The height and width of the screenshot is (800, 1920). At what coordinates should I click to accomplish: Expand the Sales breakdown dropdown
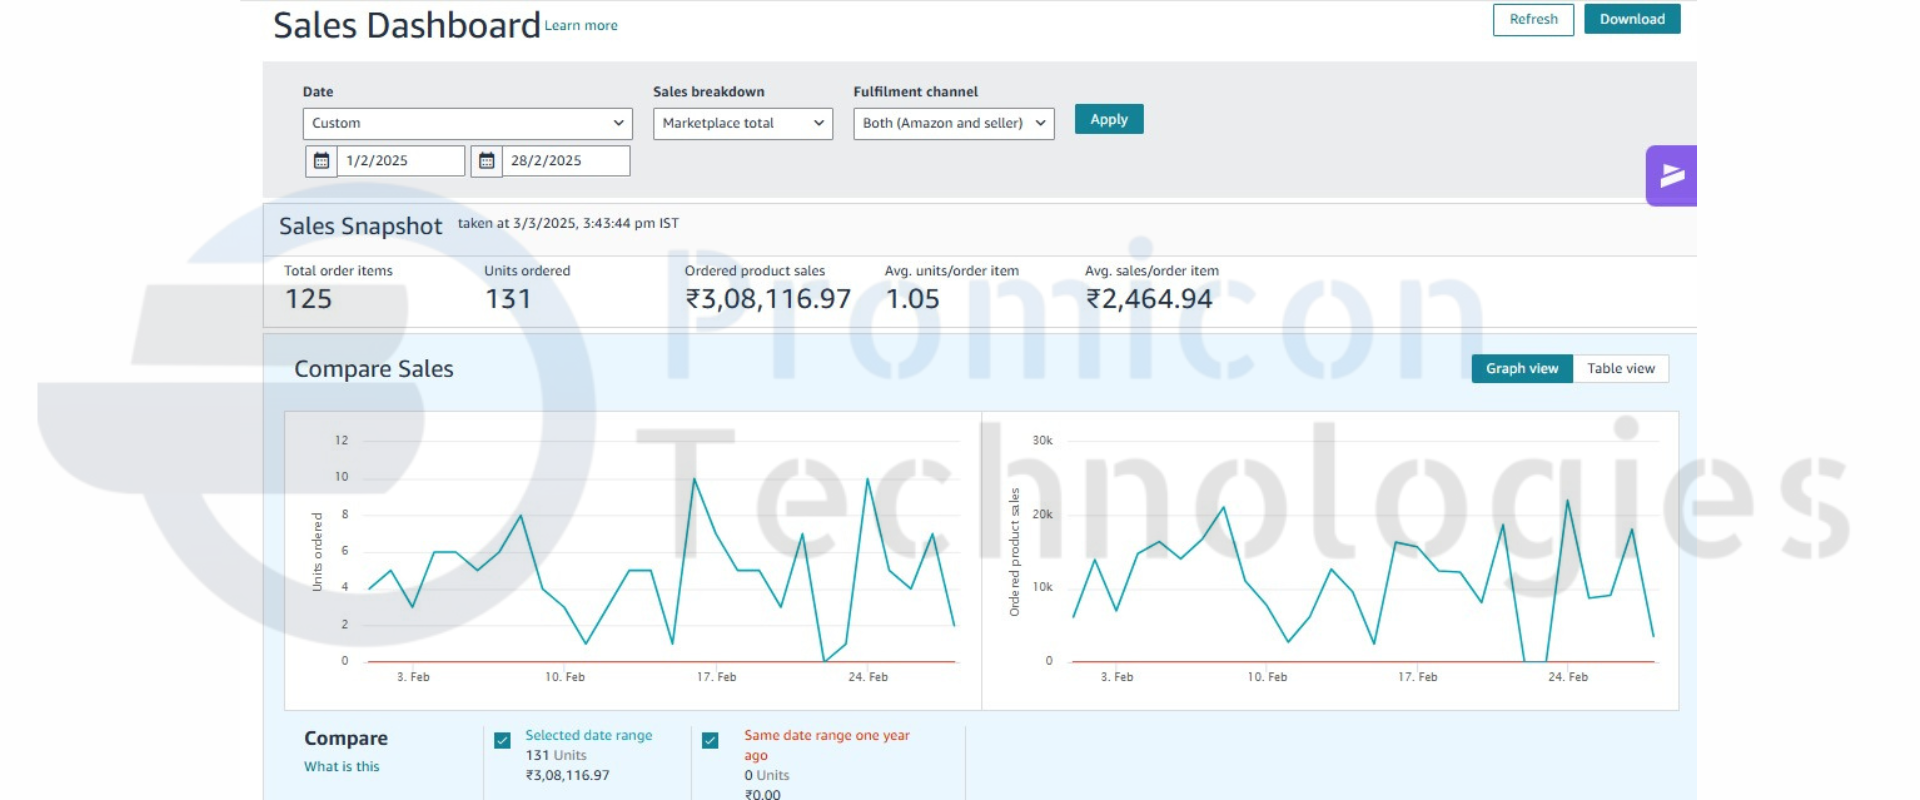742,123
